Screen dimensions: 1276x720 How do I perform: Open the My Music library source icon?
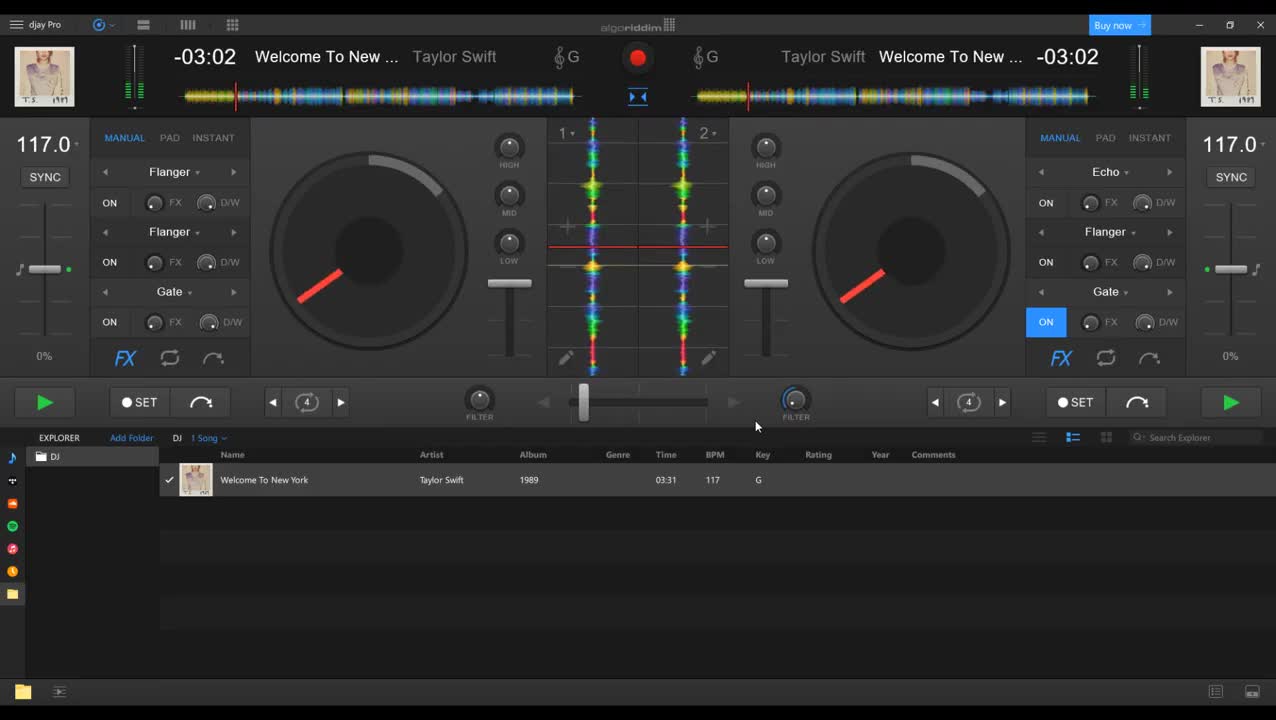coord(13,458)
